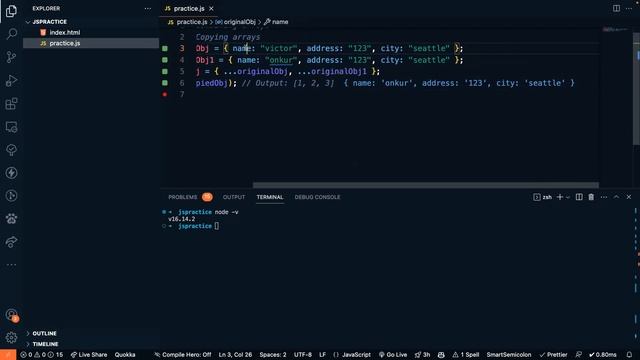Close the practice.js editor tab
Viewport: 640px width, 360px height.
(x=211, y=9)
